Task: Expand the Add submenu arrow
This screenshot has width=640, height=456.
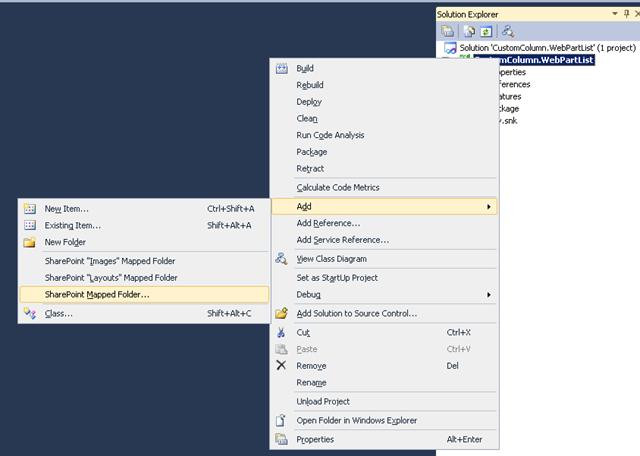Action: [489, 207]
